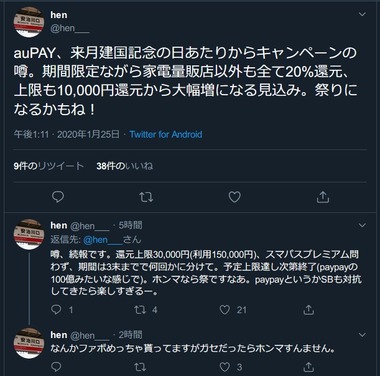Expand options chevron on the 5時間 tweet
The image size is (380, 376).
pos(362,225)
